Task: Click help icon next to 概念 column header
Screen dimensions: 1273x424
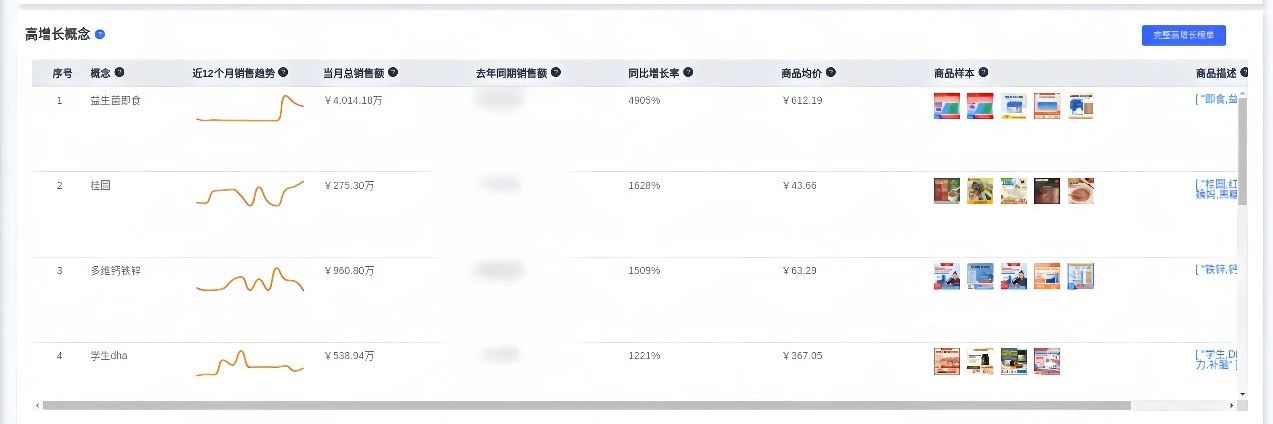Action: [x=120, y=72]
